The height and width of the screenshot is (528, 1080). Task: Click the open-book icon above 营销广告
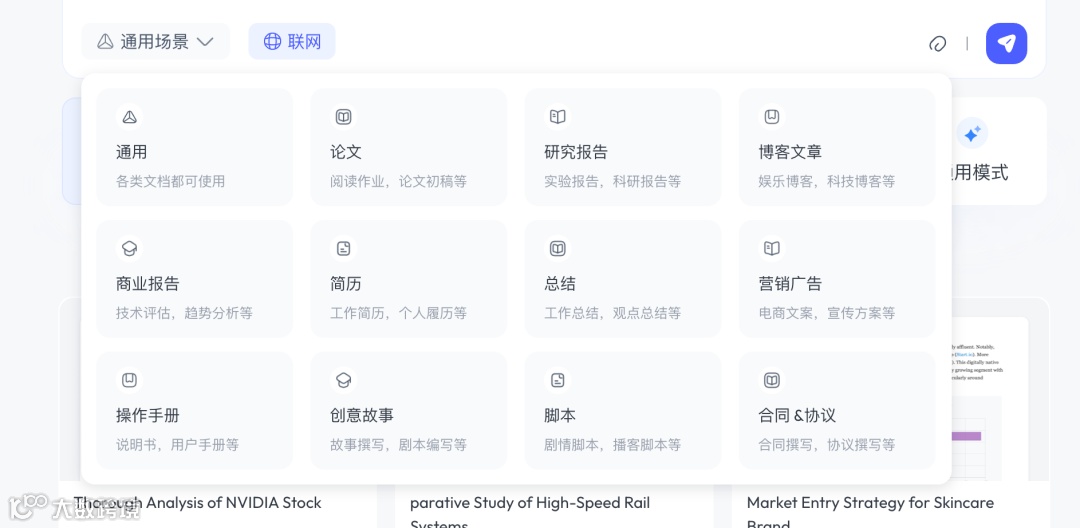click(772, 249)
